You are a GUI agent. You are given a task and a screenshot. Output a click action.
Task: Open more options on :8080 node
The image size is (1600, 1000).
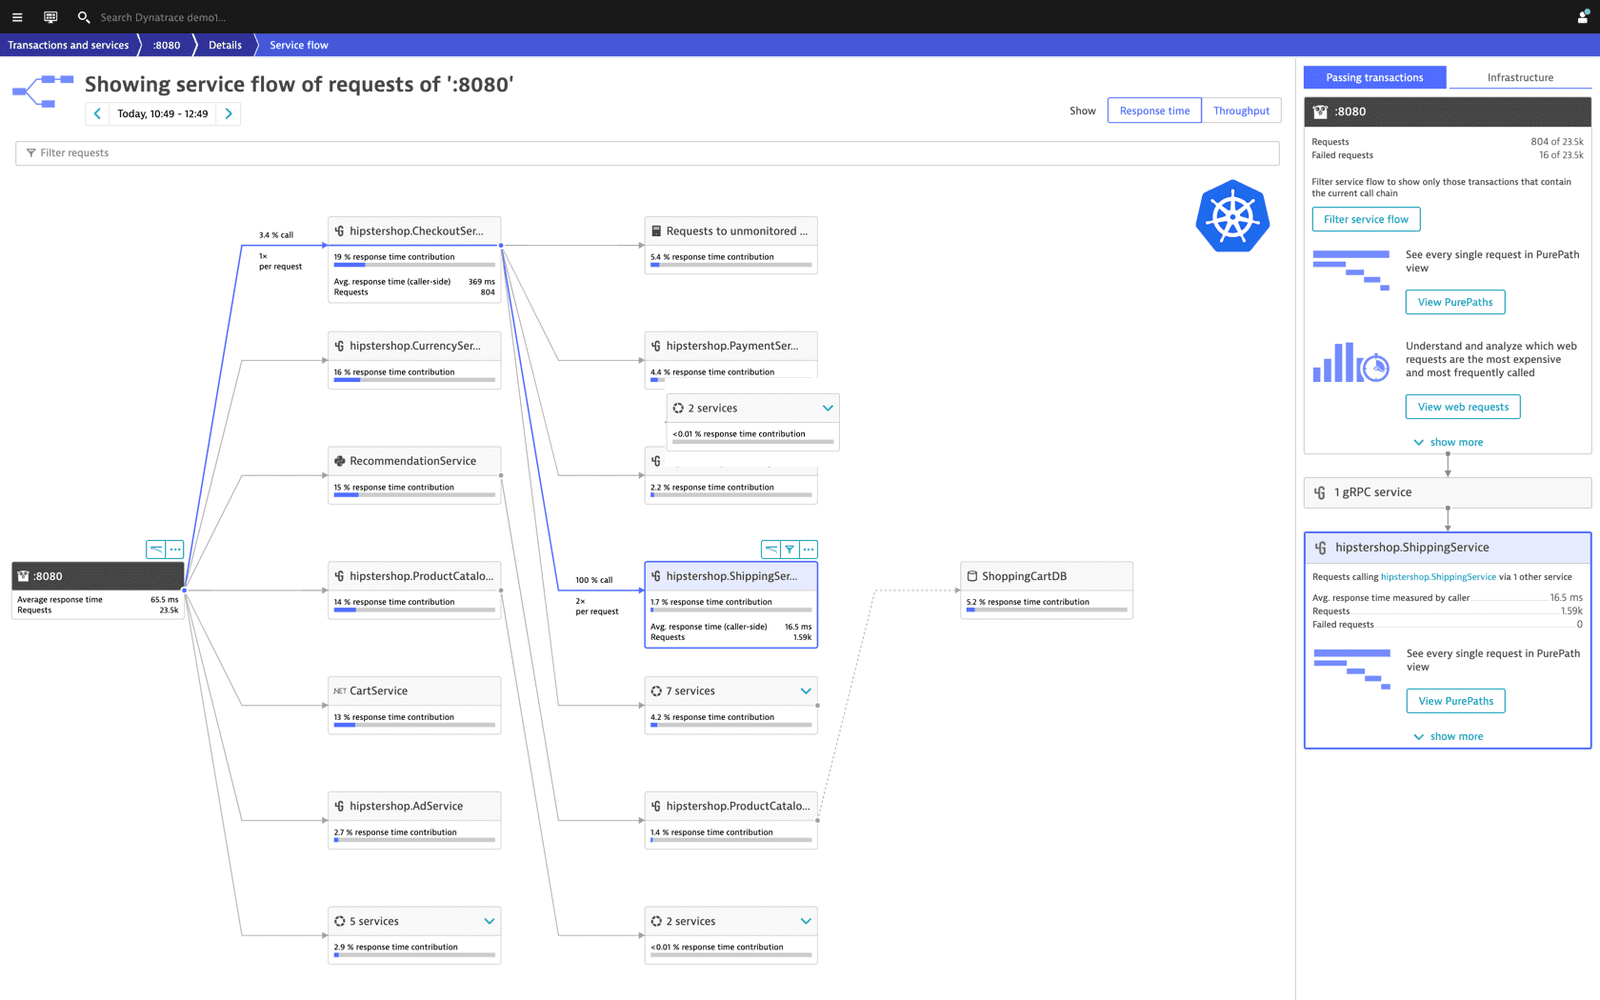point(175,549)
